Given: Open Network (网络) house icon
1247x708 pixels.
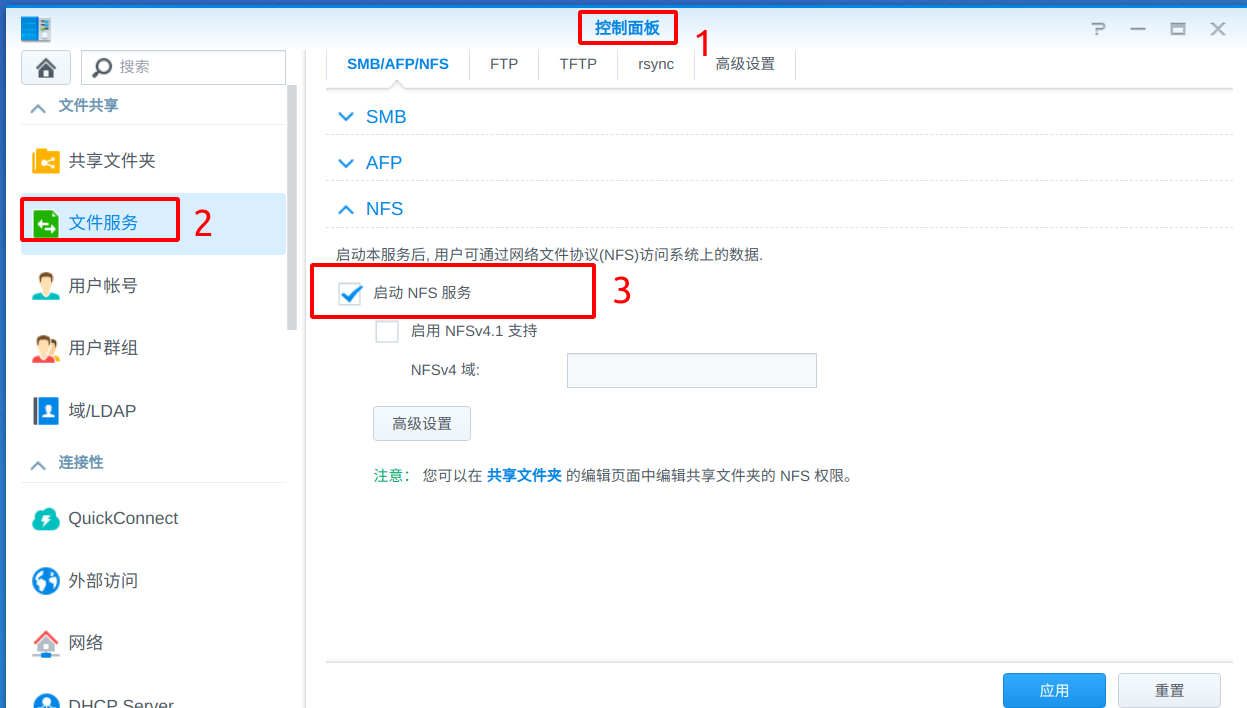Looking at the screenshot, I should 46,642.
